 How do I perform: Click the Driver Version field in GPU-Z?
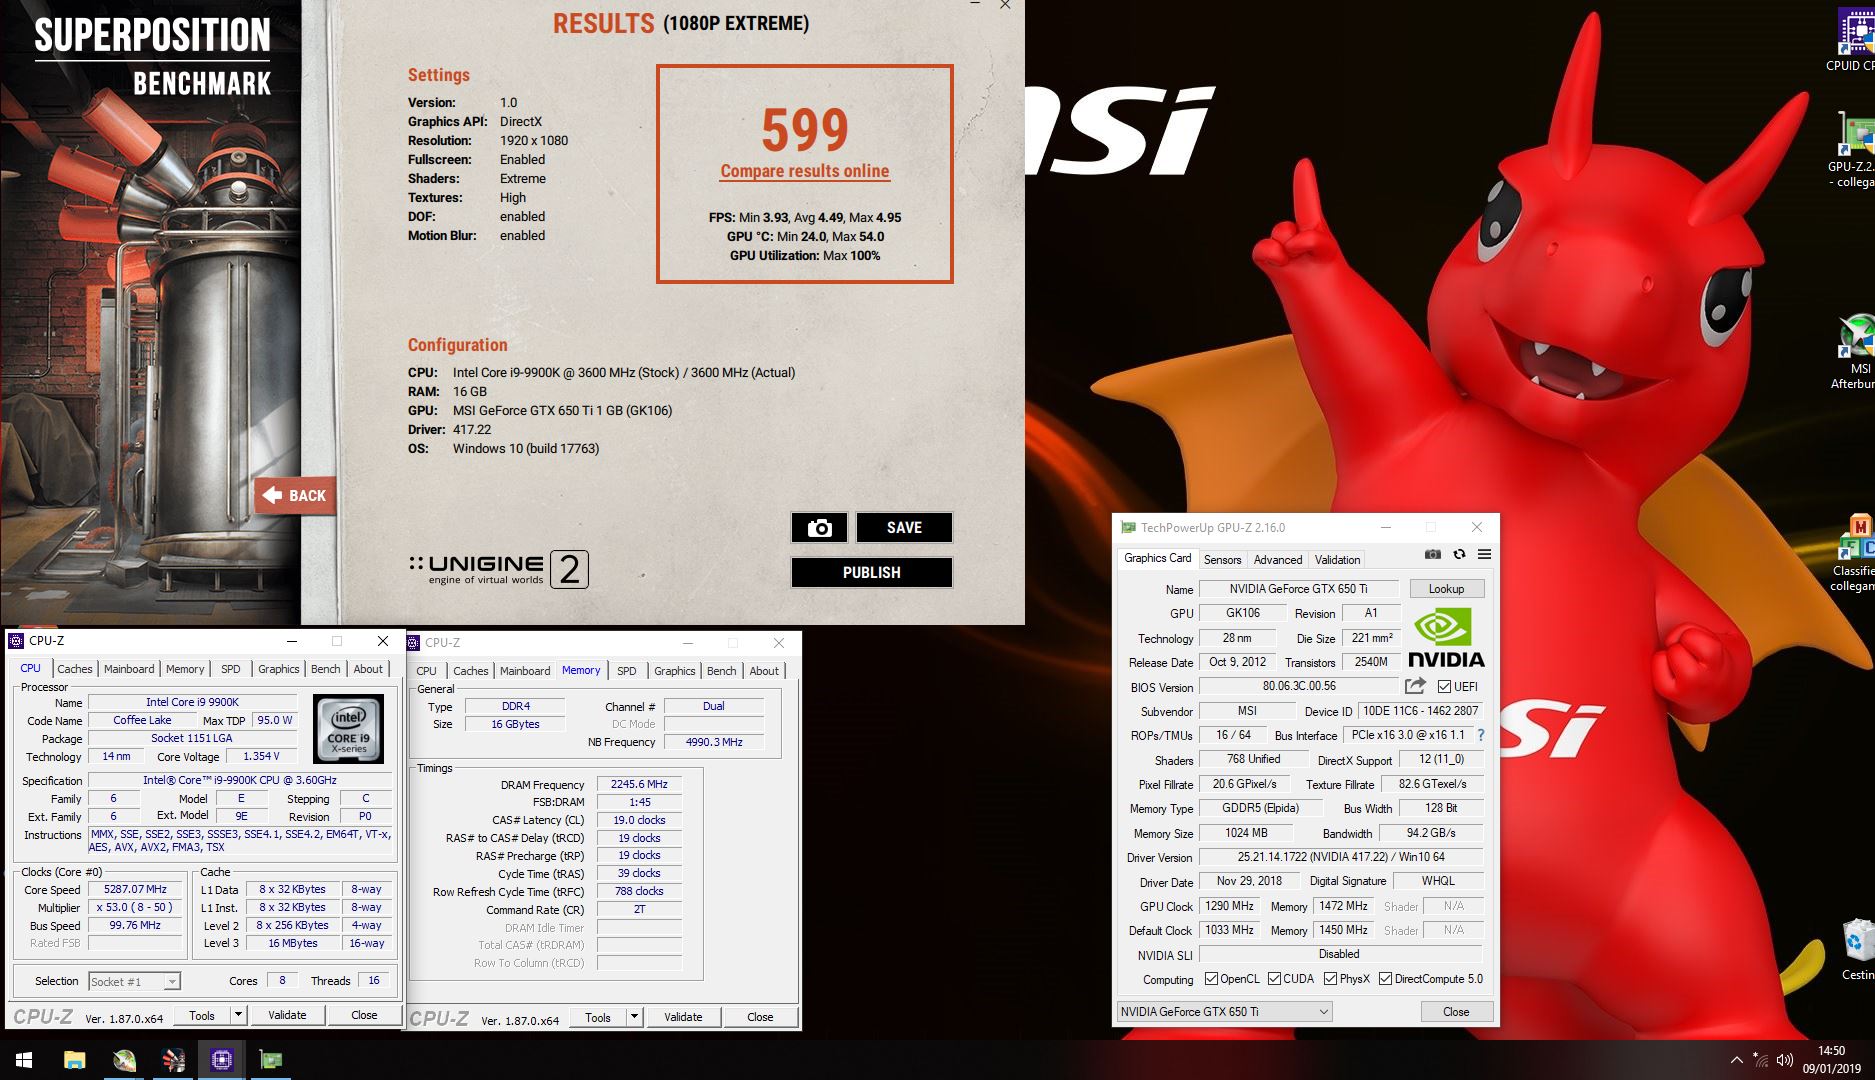pyautogui.click(x=1340, y=857)
